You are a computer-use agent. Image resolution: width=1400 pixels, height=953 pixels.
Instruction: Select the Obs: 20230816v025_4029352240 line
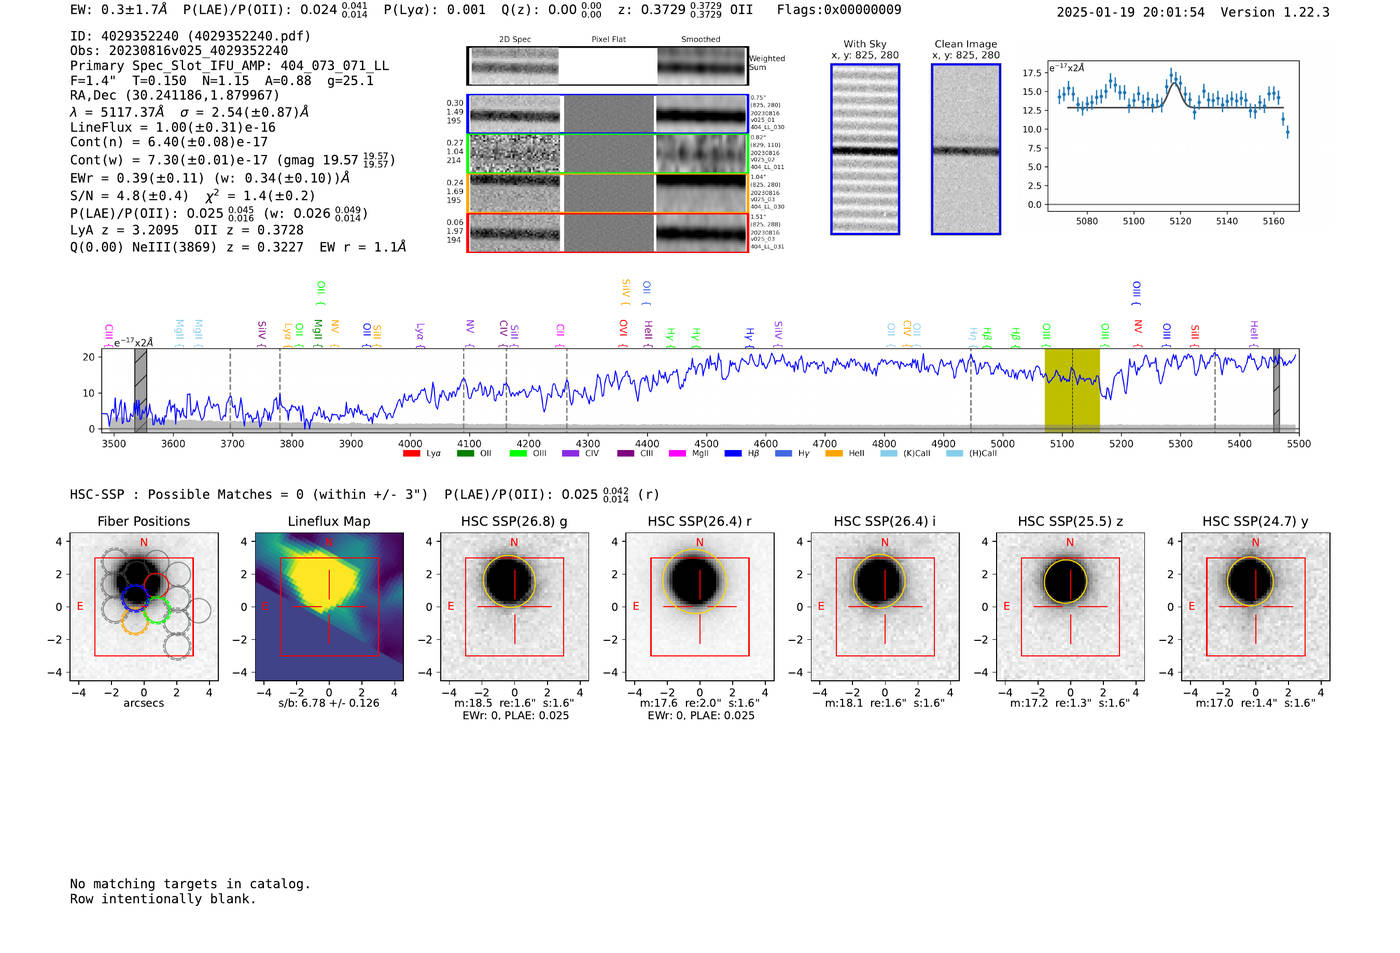[179, 51]
